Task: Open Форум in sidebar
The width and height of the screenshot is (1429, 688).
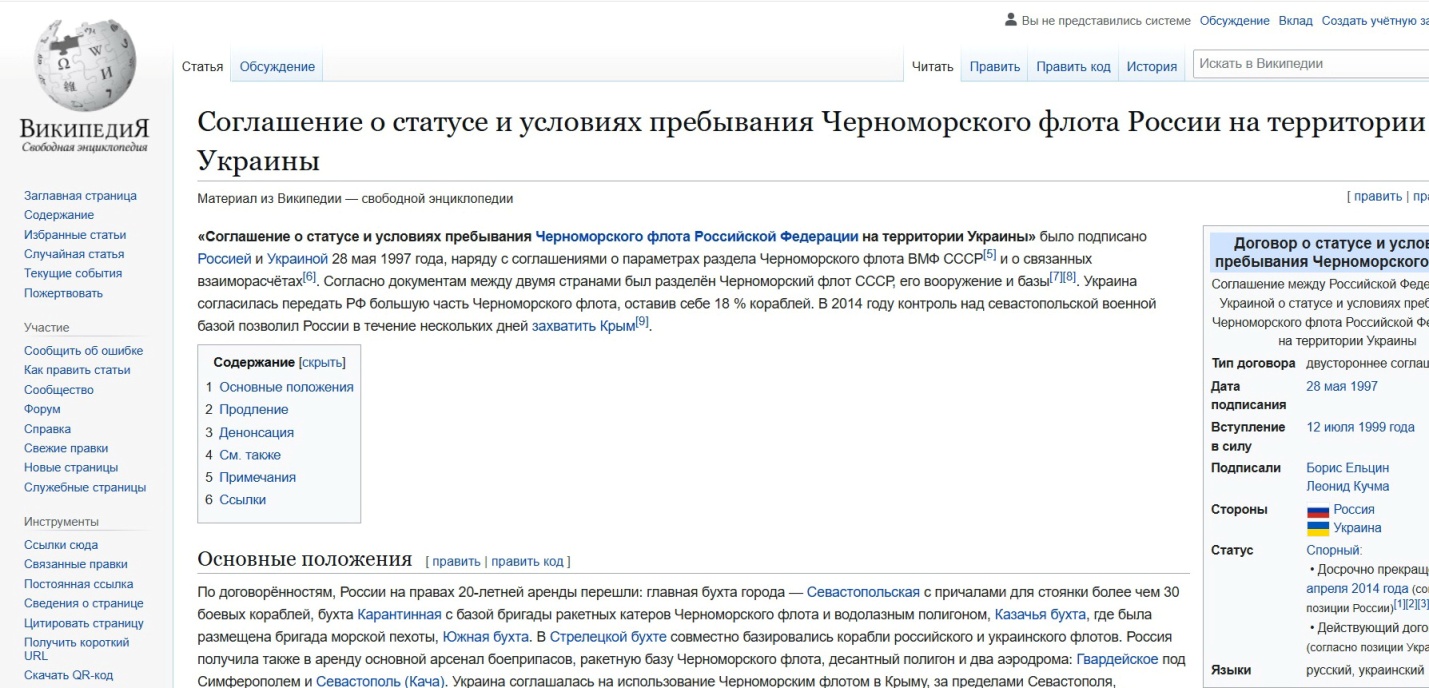Action: tap(42, 409)
